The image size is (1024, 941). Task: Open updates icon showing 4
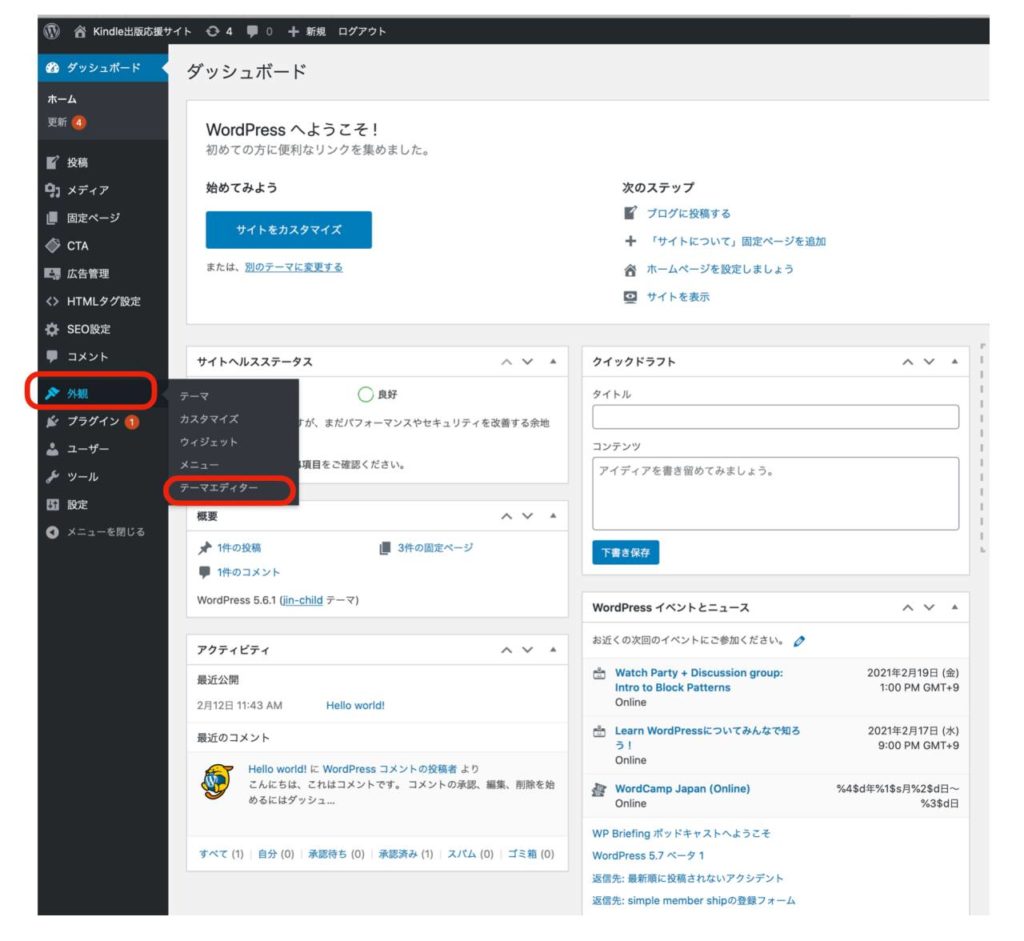(x=212, y=31)
